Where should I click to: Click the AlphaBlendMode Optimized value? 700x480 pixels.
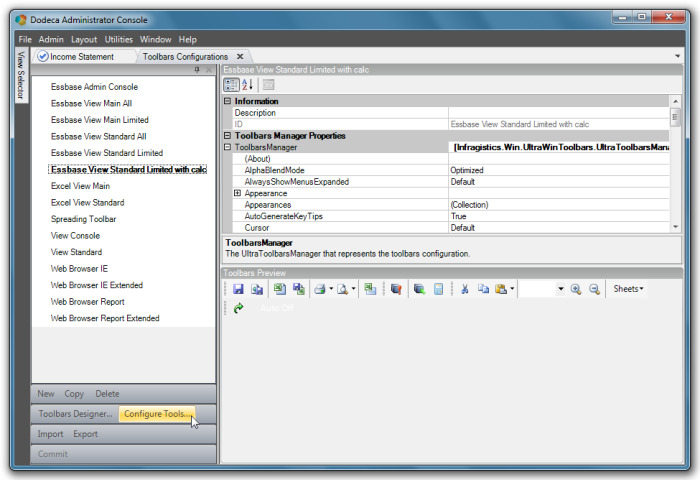558,170
